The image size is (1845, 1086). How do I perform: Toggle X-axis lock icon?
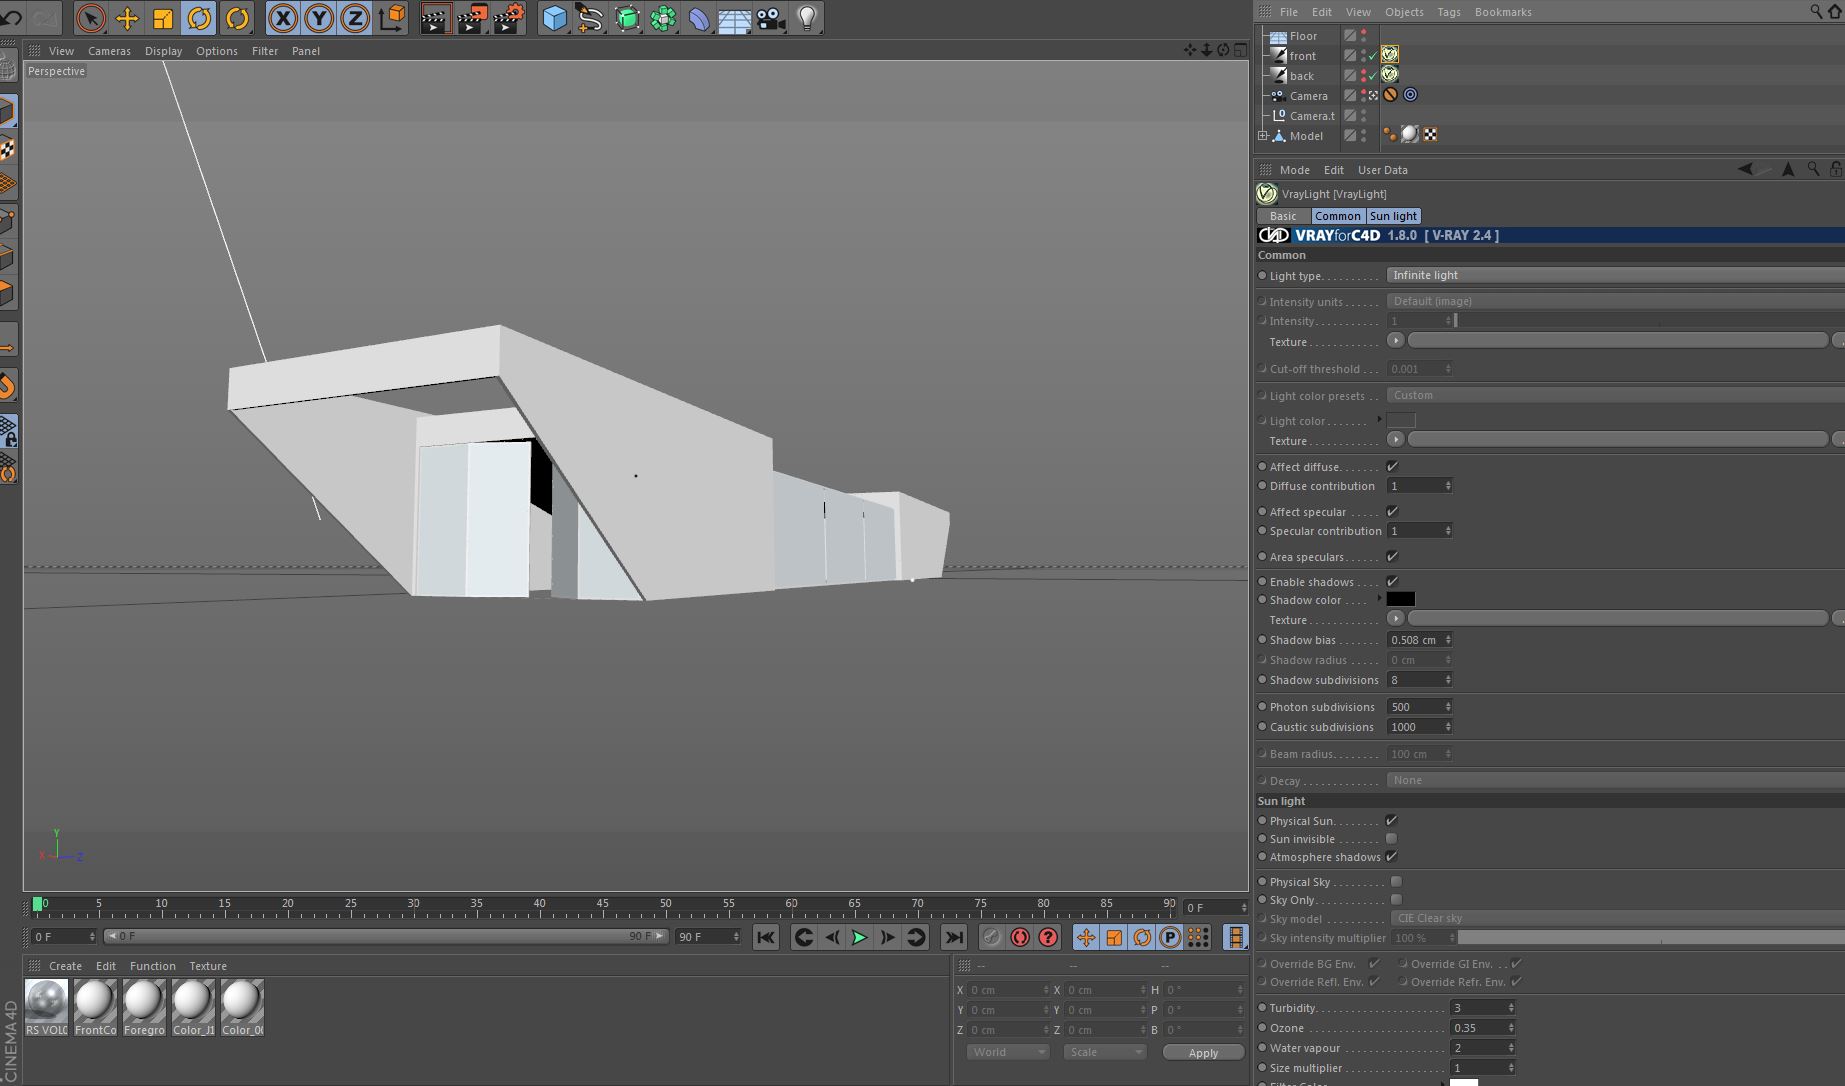point(283,18)
